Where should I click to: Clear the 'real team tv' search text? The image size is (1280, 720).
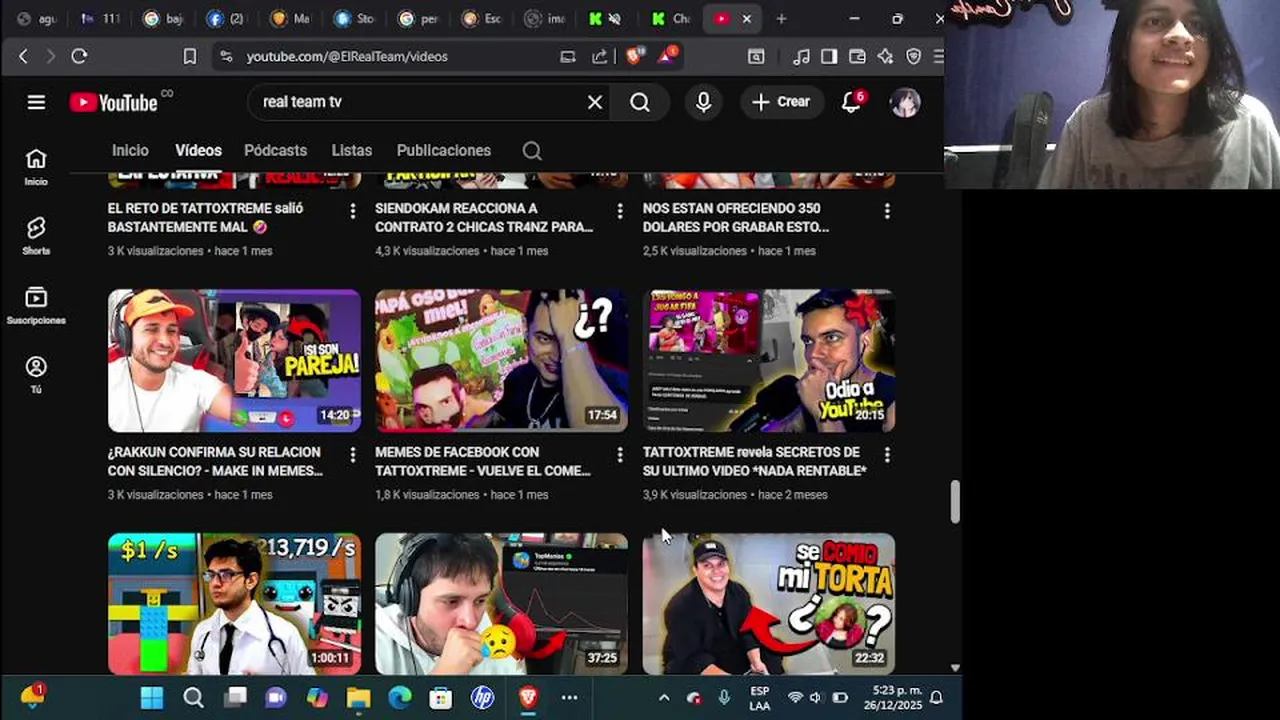[595, 102]
